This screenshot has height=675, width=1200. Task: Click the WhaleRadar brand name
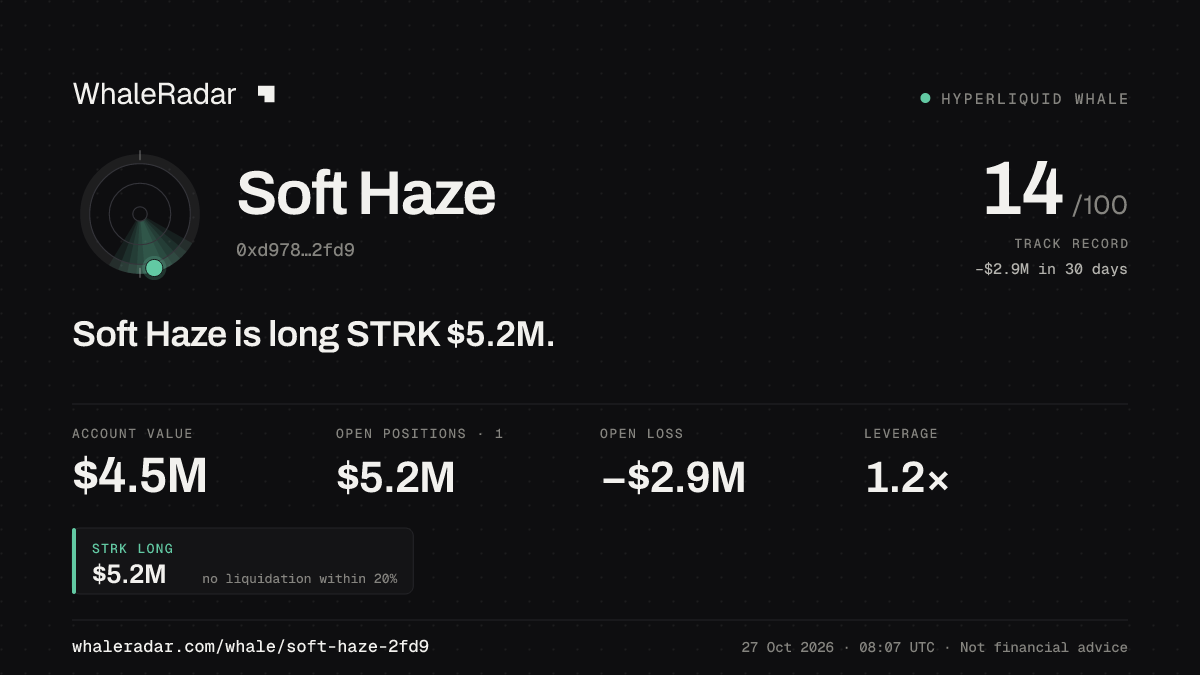(x=154, y=94)
